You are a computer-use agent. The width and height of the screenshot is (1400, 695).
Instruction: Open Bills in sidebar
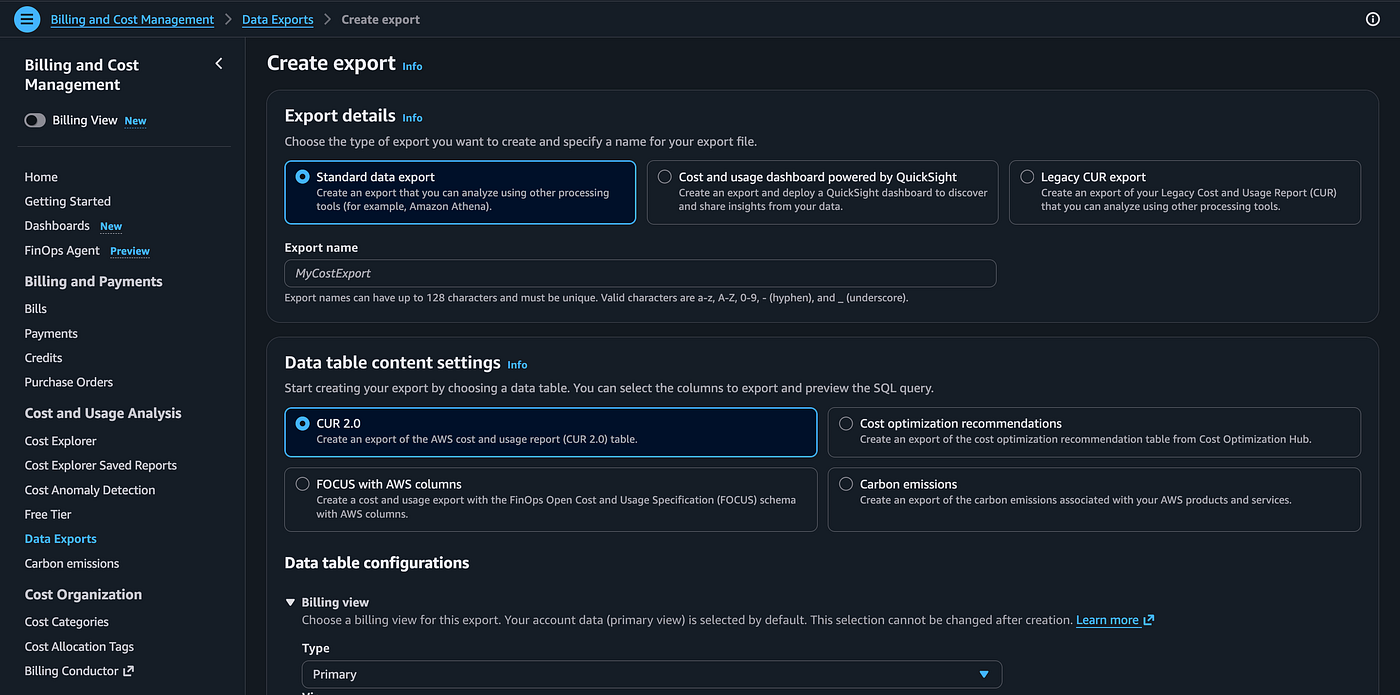[36, 309]
